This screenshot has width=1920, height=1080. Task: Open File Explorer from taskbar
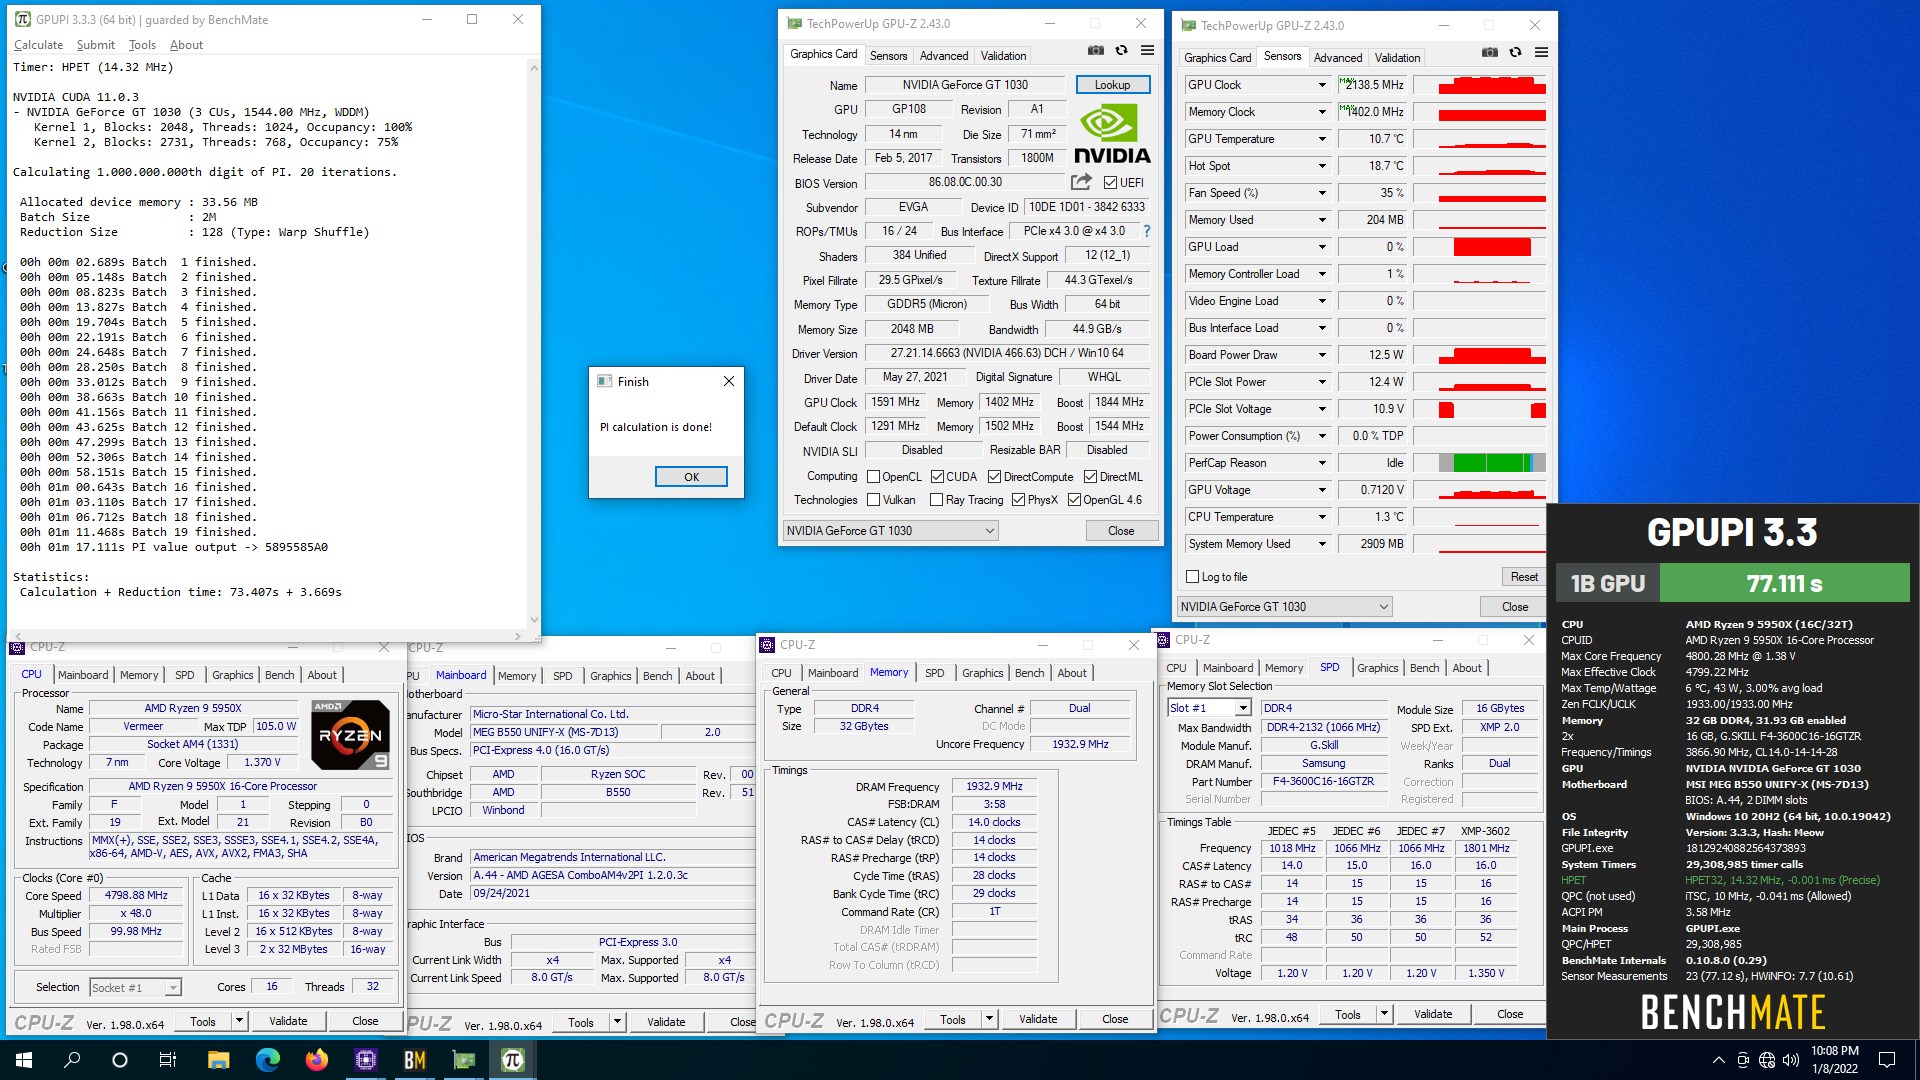[x=218, y=1060]
